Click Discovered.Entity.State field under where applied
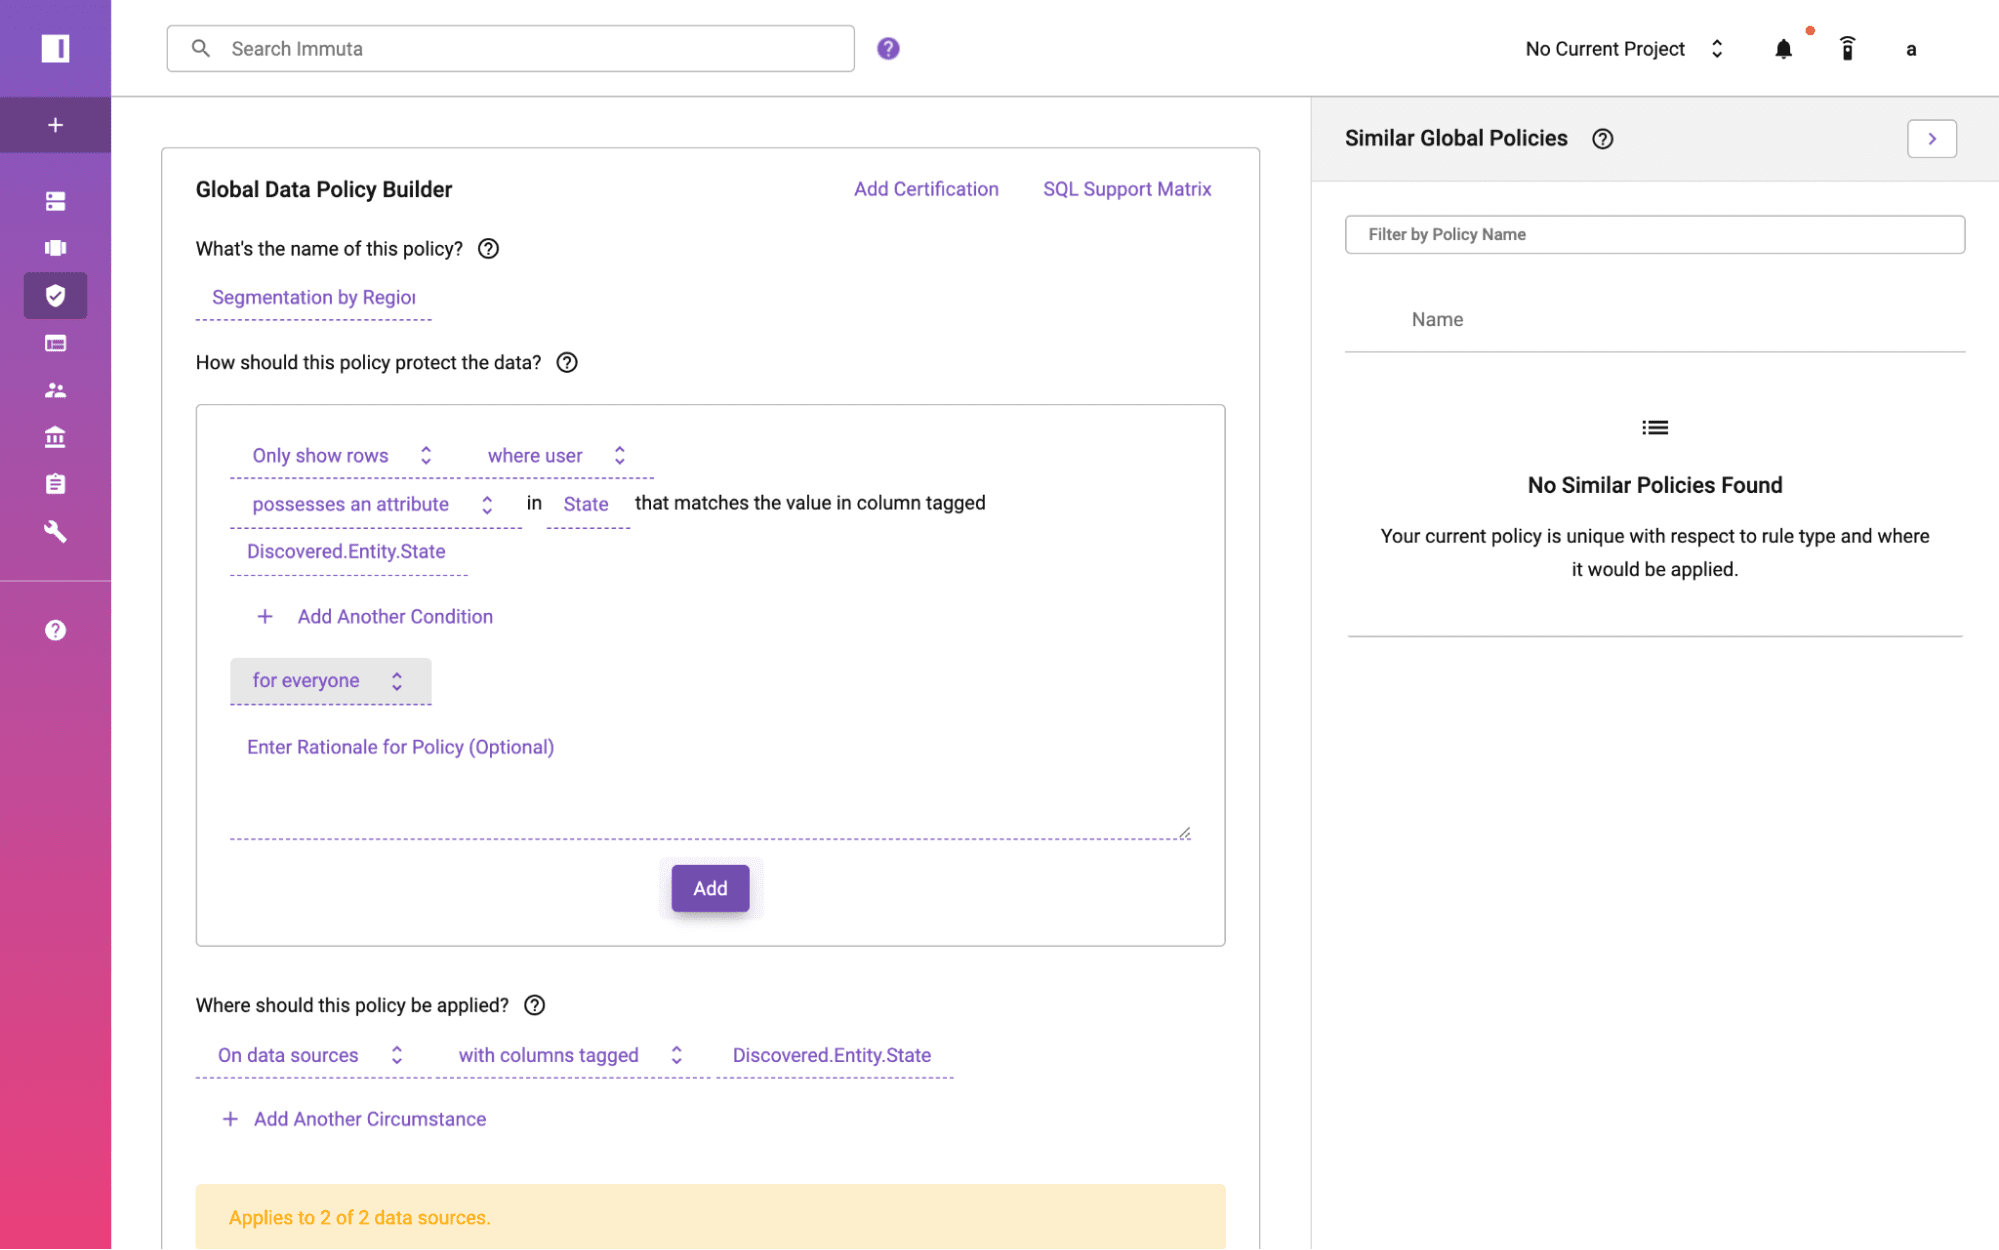Viewport: 1999px width, 1250px height. coord(834,1055)
